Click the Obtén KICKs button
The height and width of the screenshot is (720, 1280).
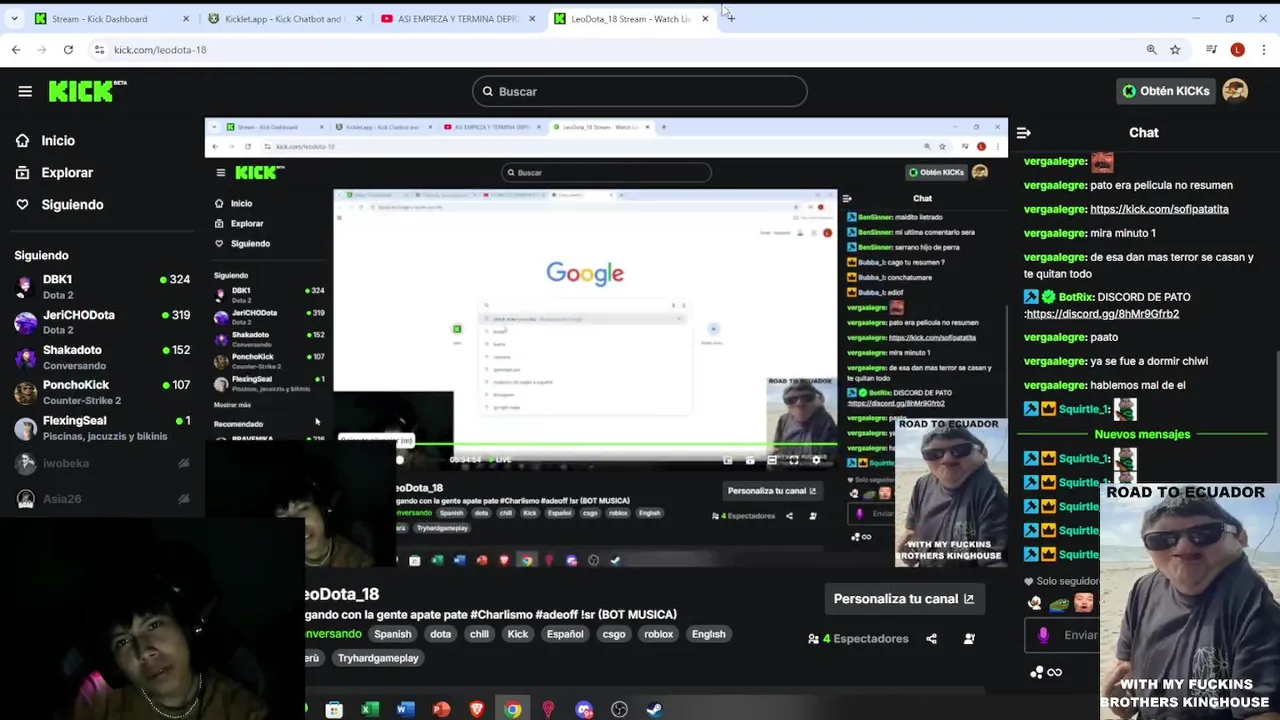(1165, 91)
